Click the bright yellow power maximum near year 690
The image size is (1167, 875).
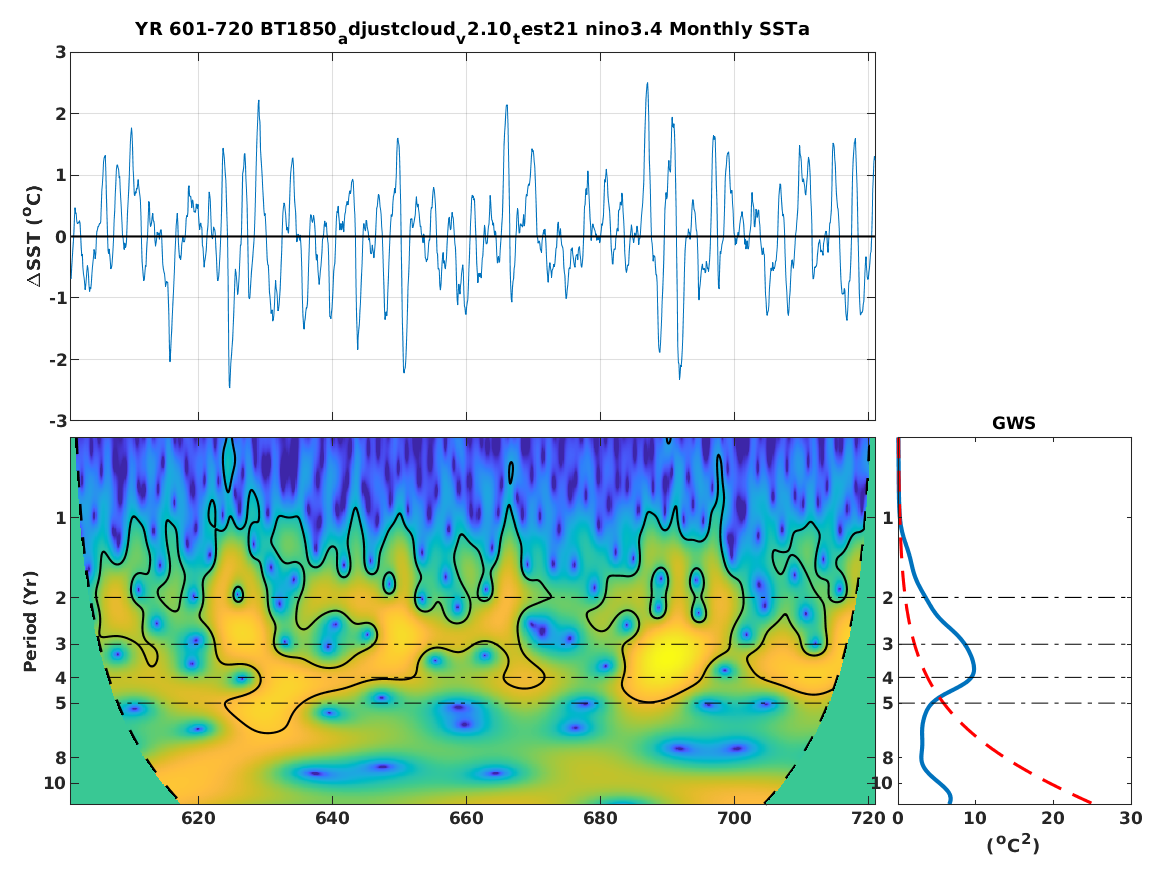pyautogui.click(x=667, y=658)
